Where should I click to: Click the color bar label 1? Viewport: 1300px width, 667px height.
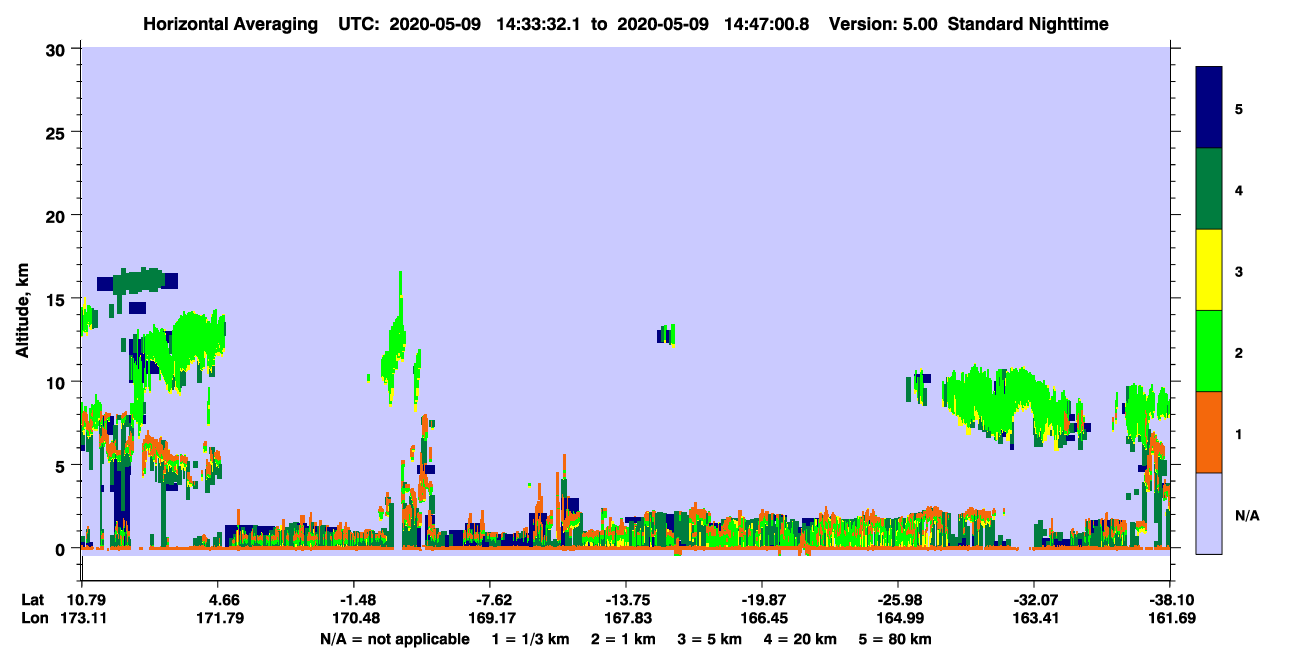click(x=1239, y=433)
